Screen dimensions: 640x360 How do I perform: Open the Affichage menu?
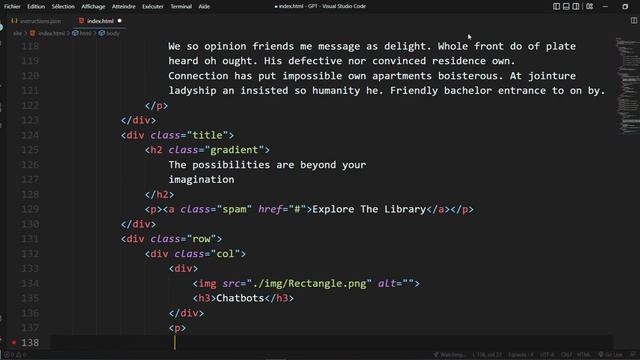pos(93,7)
